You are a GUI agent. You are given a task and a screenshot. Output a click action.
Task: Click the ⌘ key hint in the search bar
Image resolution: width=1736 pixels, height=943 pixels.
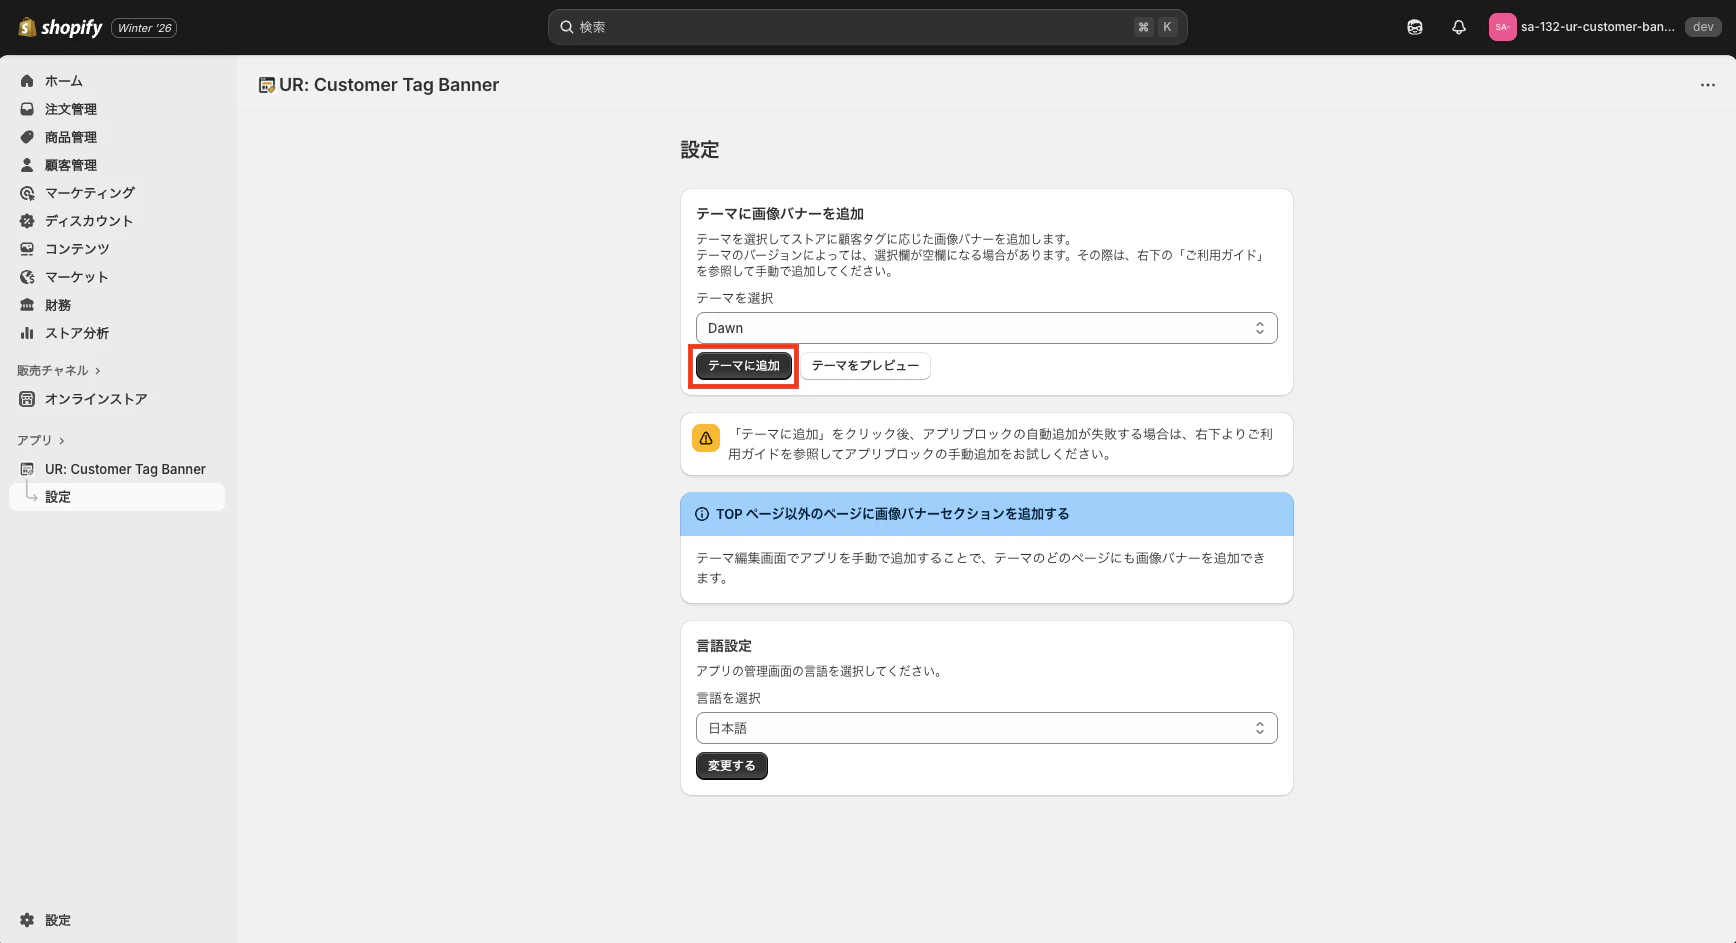click(1143, 27)
